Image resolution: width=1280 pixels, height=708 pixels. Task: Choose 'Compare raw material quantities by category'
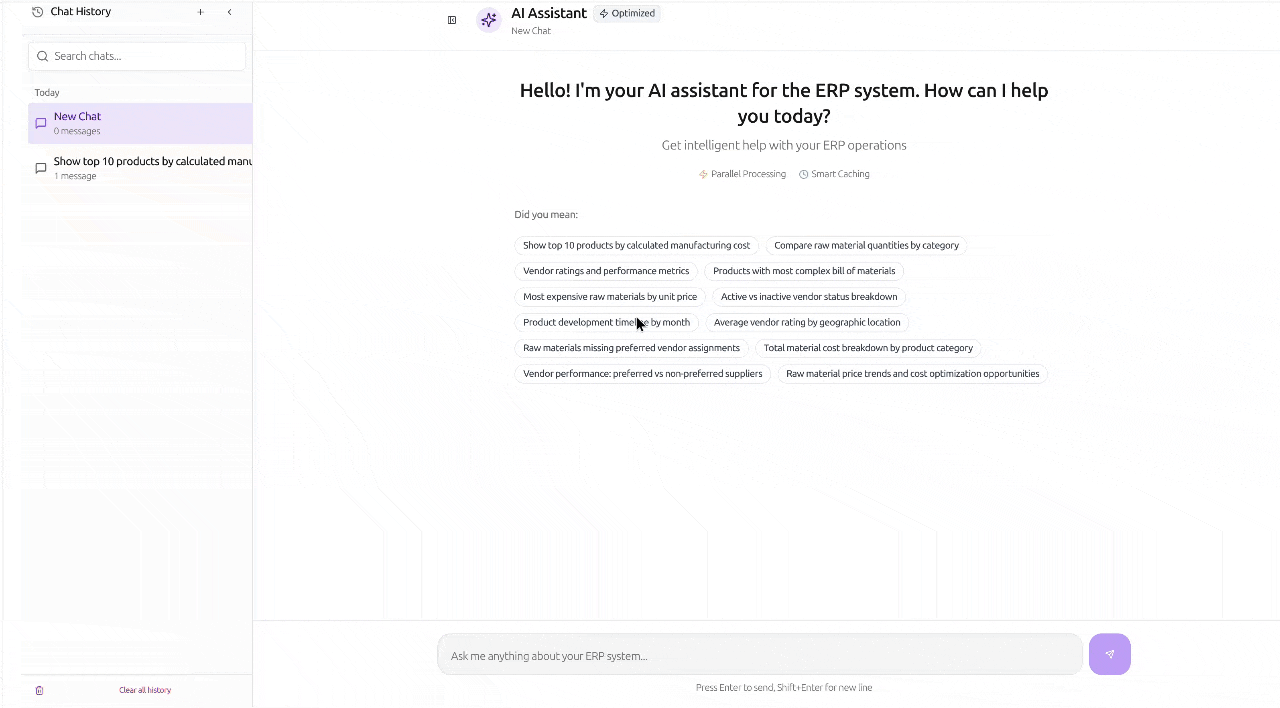tap(866, 245)
